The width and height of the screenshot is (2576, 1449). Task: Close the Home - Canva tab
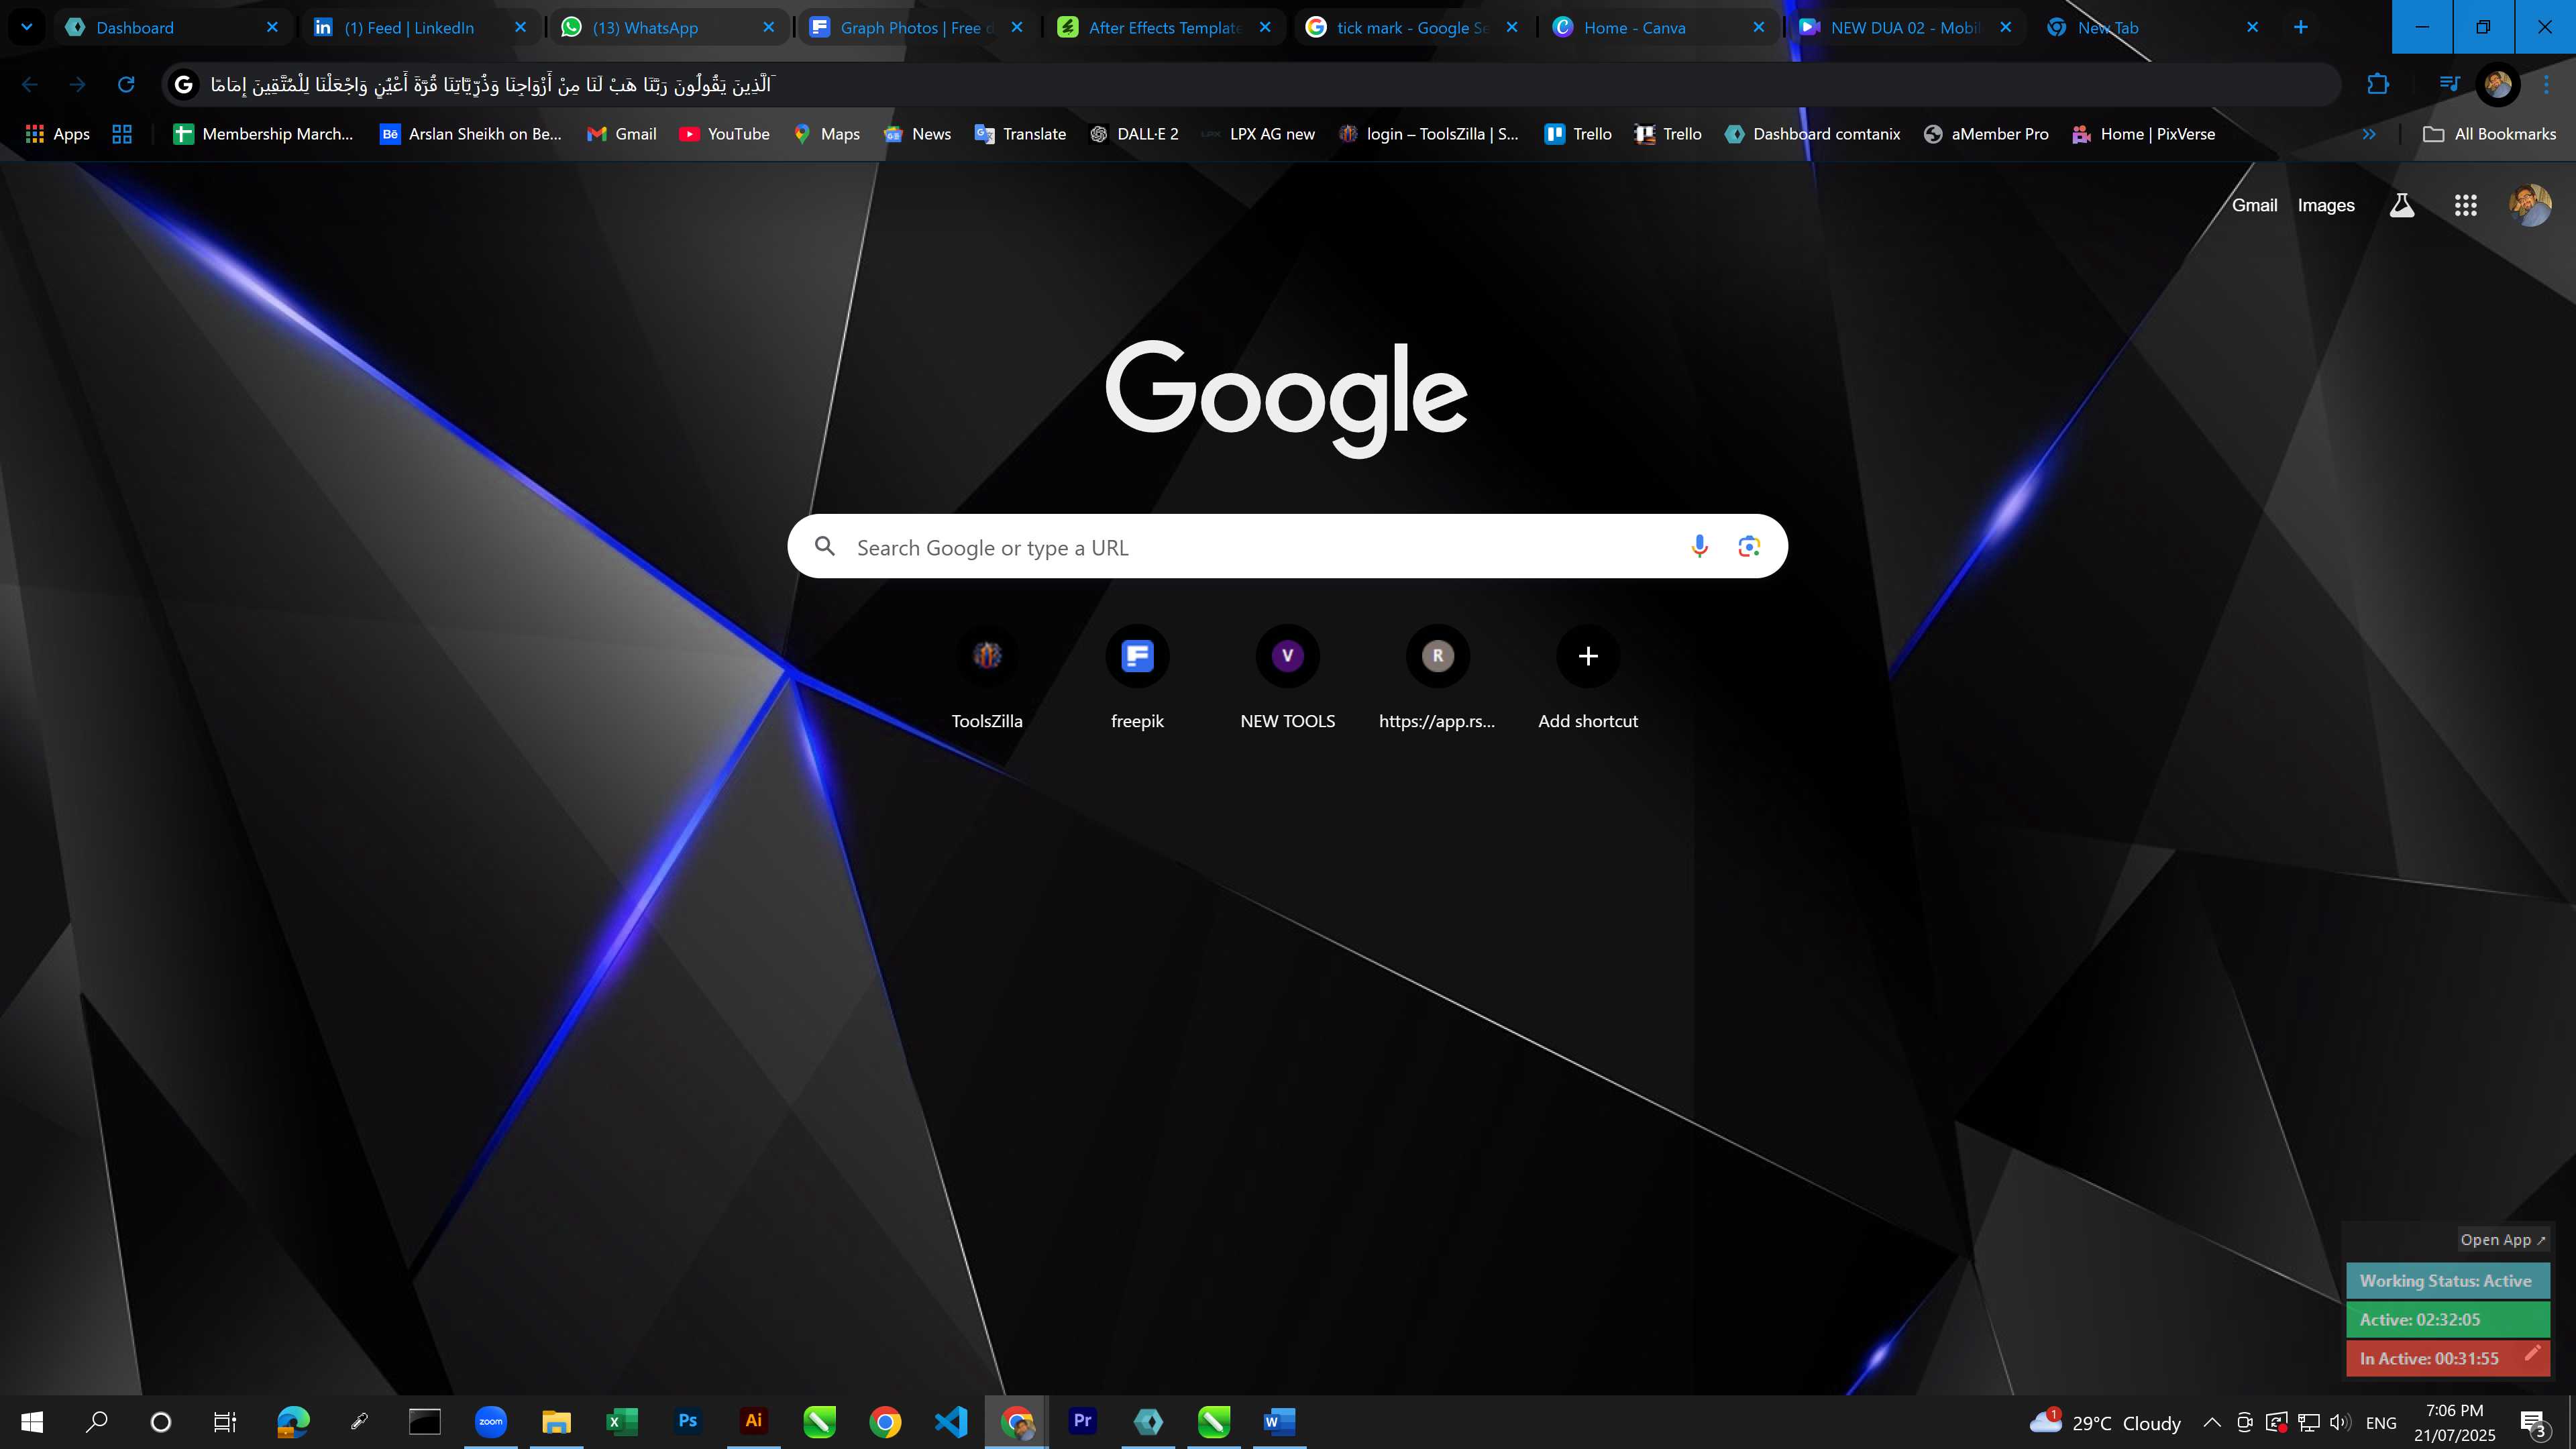(x=1759, y=28)
